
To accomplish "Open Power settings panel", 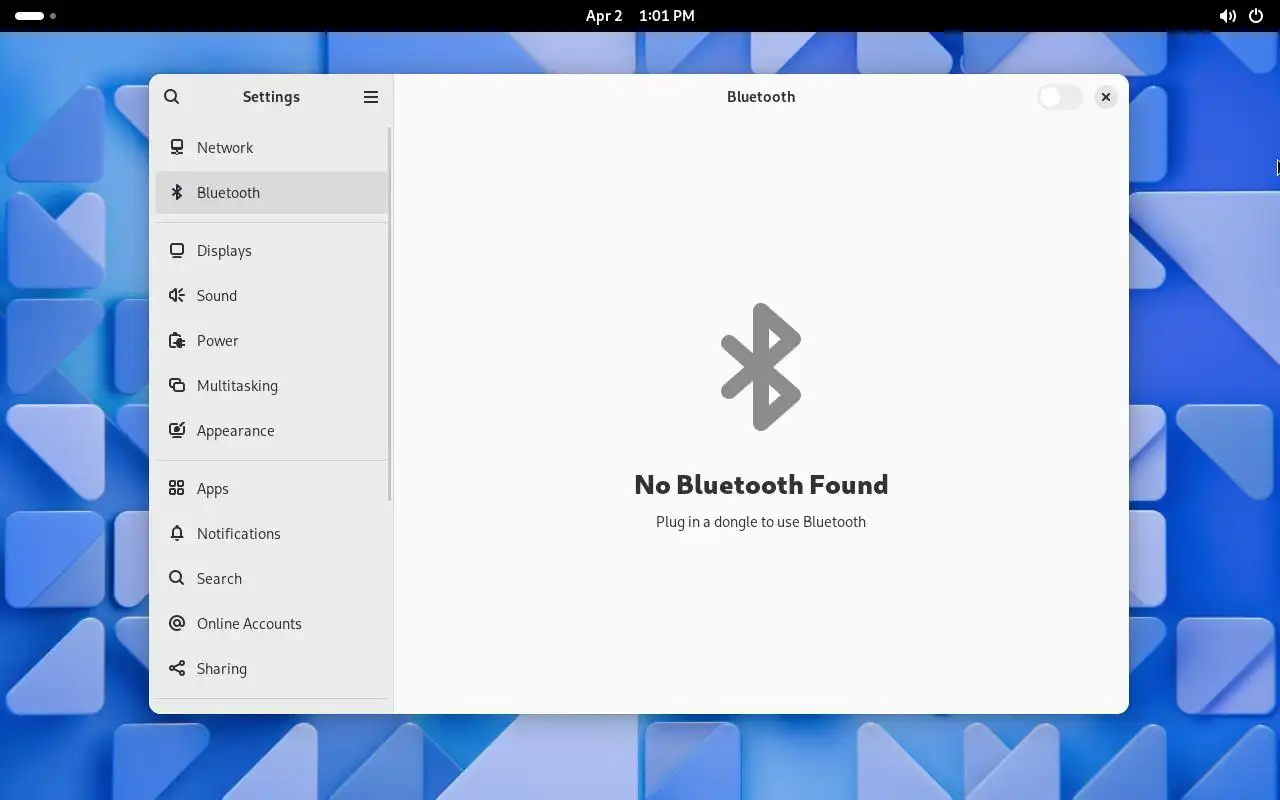I will tap(271, 340).
